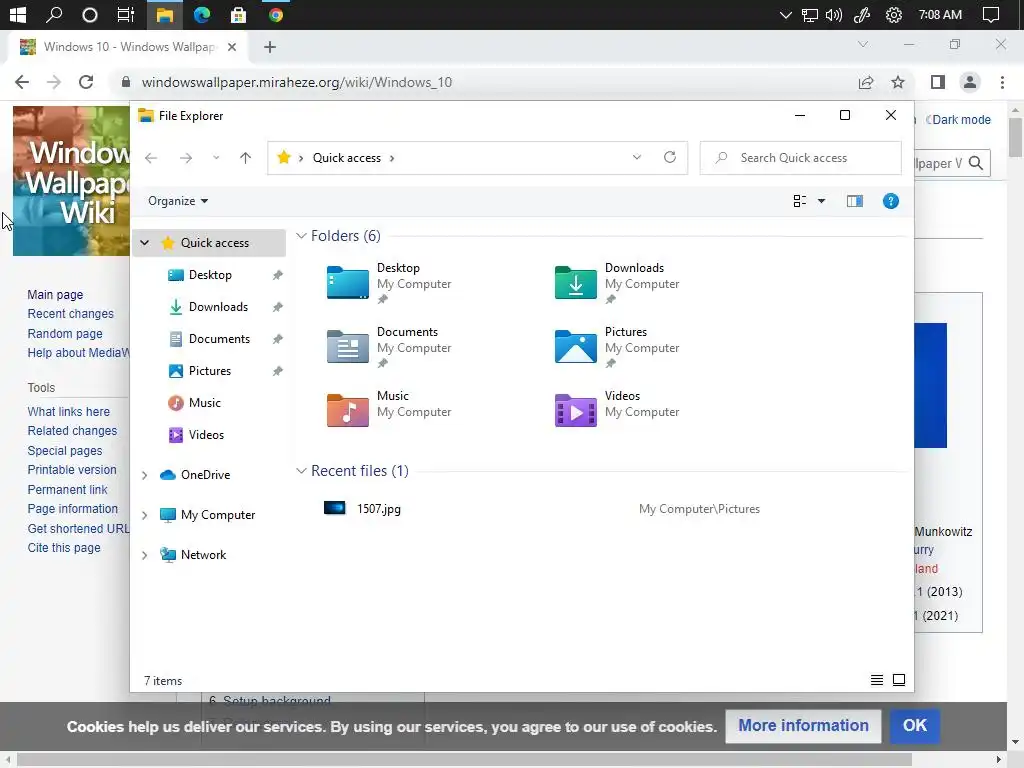
Task: Select Pictures in navigation pane
Action: (x=210, y=371)
